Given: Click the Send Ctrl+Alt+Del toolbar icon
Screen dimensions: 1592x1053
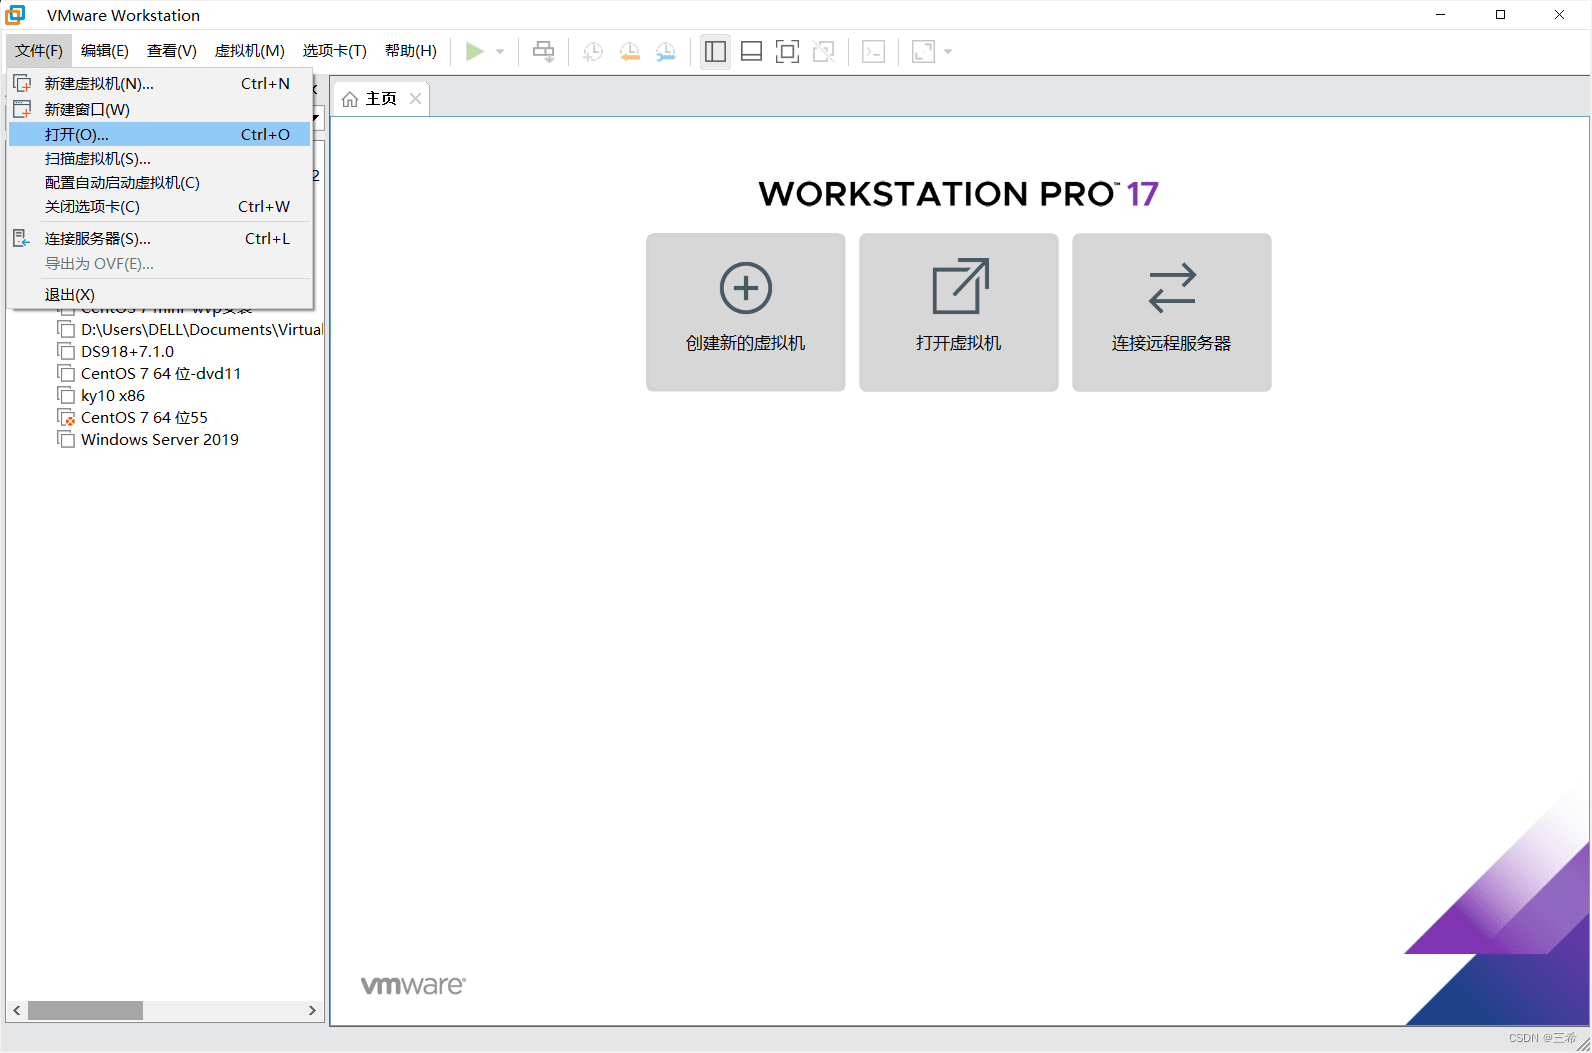Looking at the screenshot, I should pos(544,52).
